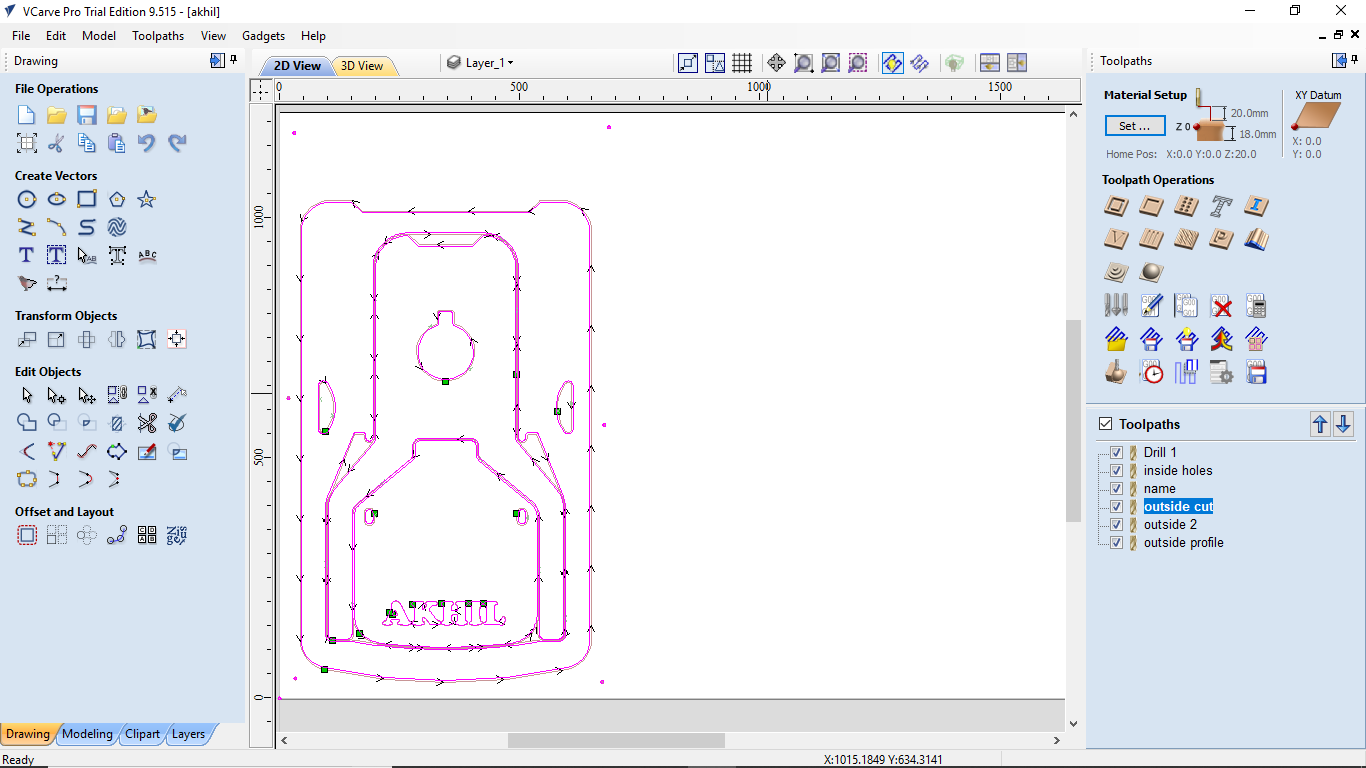Image resolution: width=1366 pixels, height=768 pixels.
Task: Uncheck the Drill 1 toolpath checkbox
Action: click(1117, 453)
